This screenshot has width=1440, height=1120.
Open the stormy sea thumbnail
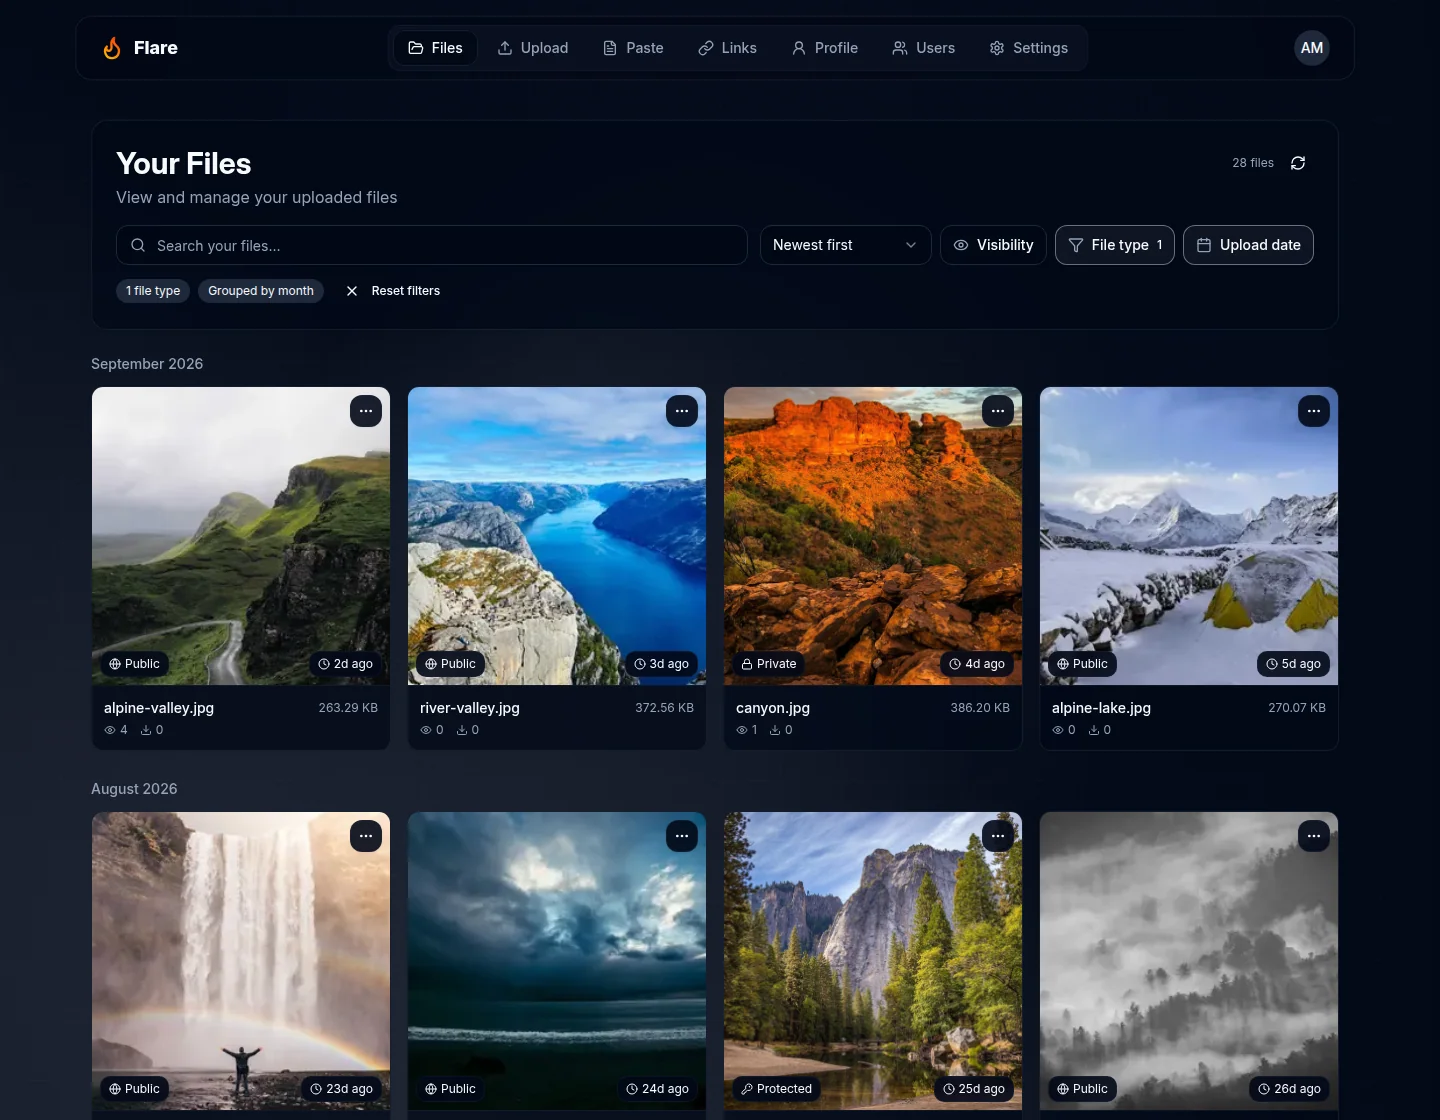click(557, 961)
